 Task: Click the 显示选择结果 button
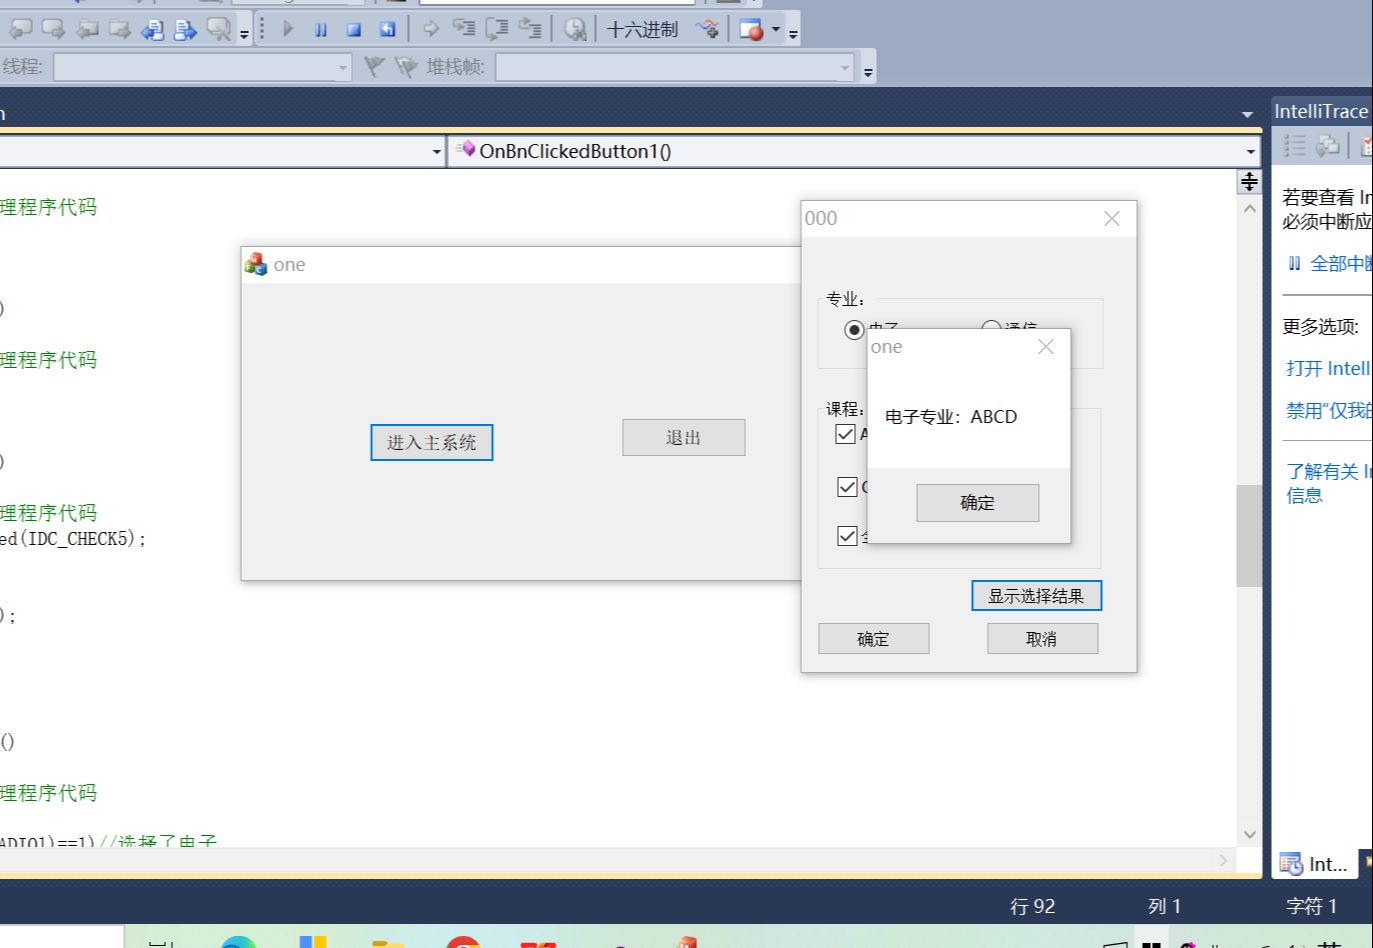coord(1037,595)
